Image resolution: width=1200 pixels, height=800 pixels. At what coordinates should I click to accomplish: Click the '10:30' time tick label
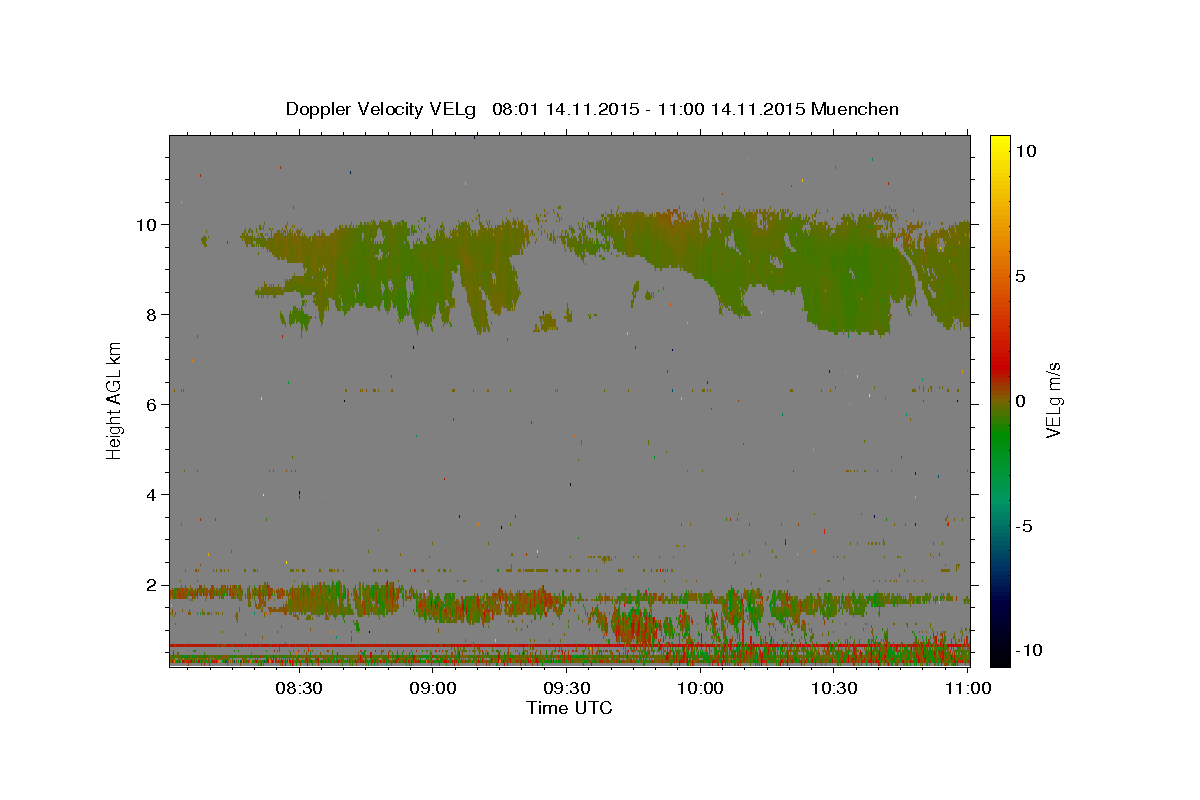click(834, 689)
